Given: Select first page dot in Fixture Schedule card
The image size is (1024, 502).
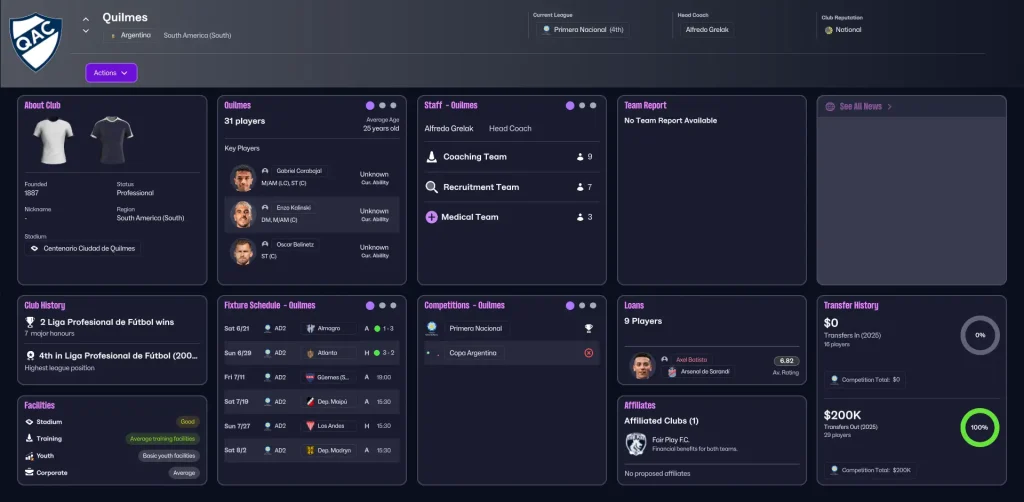Looking at the screenshot, I should (x=370, y=306).
